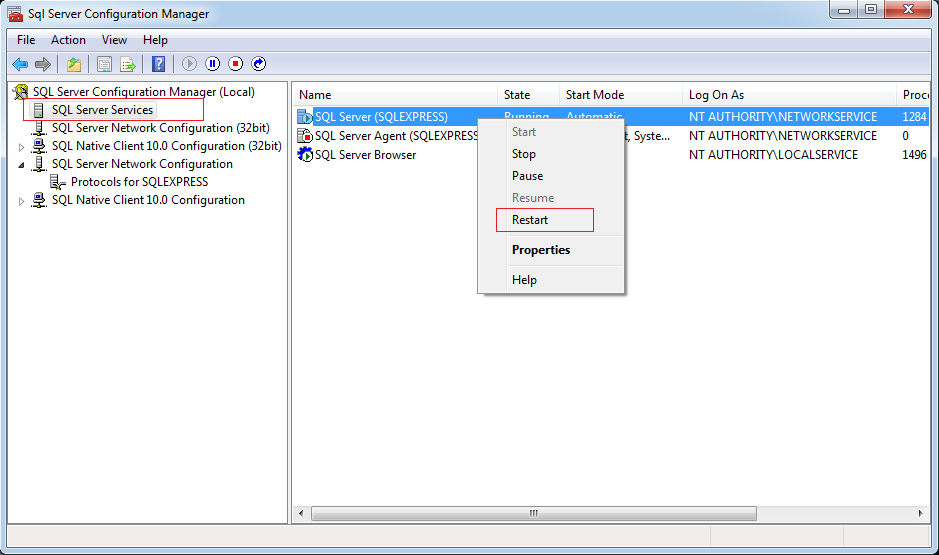This screenshot has width=939, height=555.
Task: Select SQL Server Configuration Manager (Local) root label
Action: point(144,92)
